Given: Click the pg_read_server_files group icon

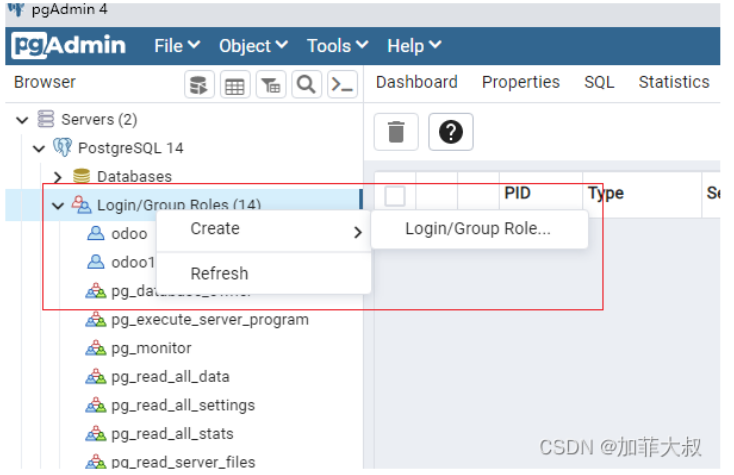Looking at the screenshot, I should 96,461.
